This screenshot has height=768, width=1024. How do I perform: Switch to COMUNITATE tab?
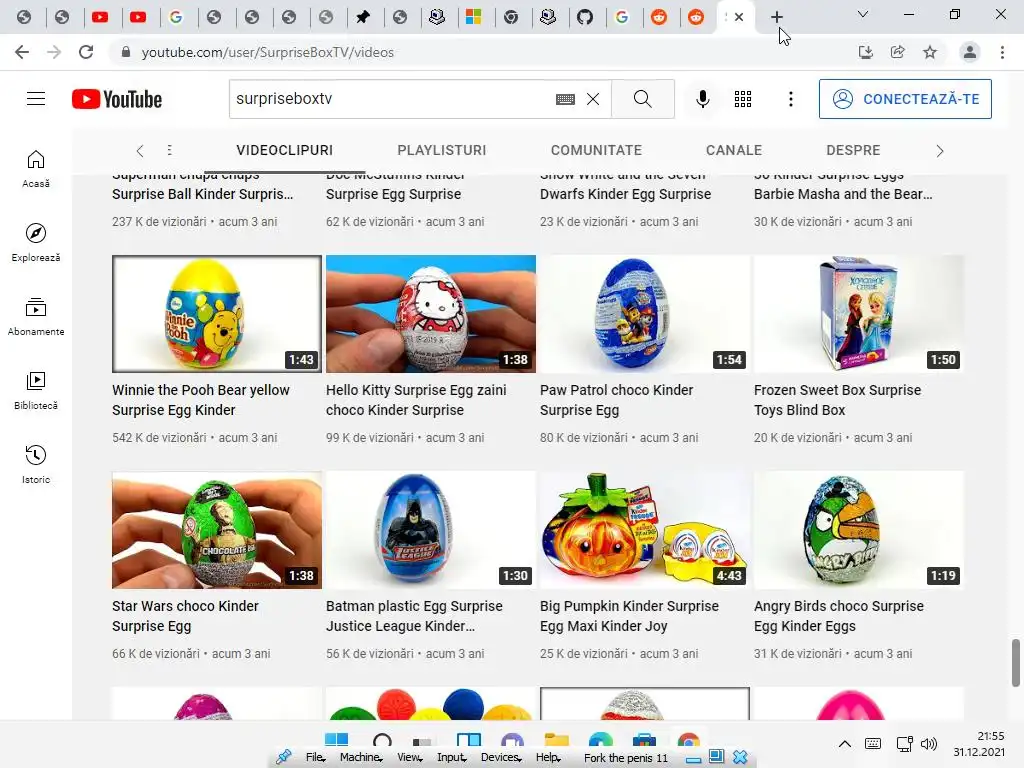point(596,150)
